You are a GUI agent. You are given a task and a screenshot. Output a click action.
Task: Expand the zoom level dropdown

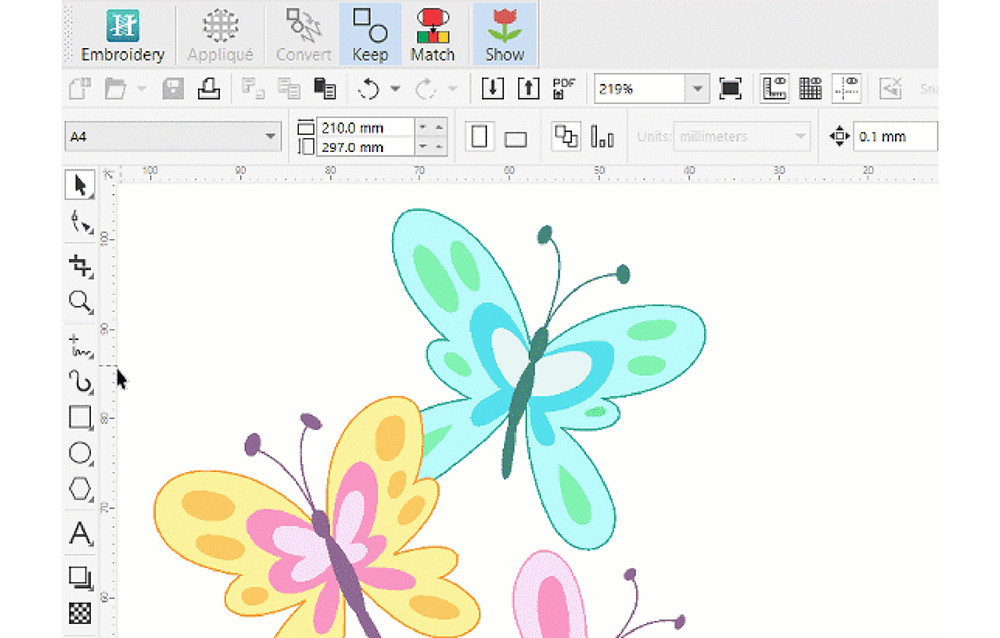[x=697, y=89]
